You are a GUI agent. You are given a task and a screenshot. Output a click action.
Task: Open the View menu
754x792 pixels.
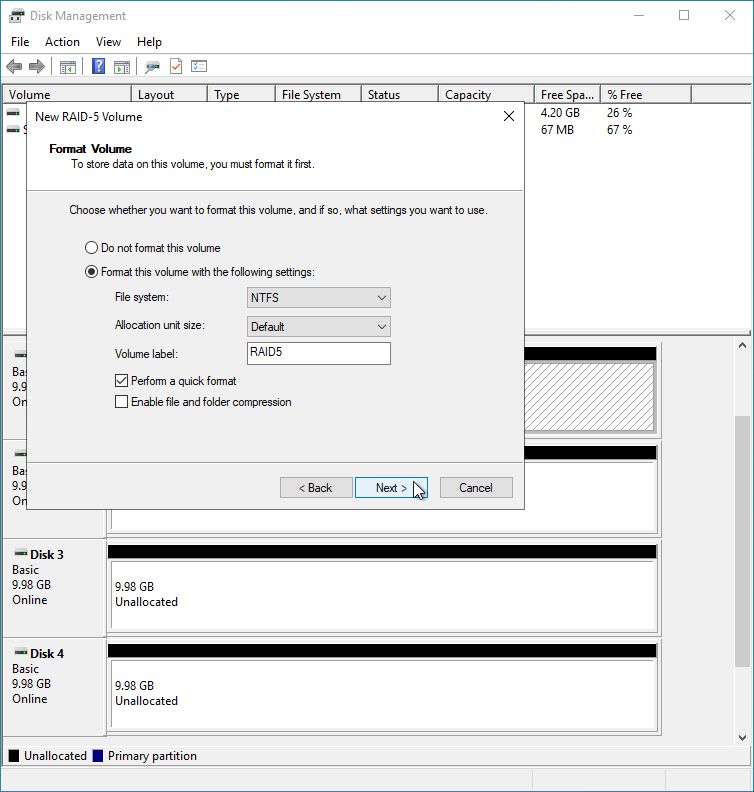tap(108, 42)
